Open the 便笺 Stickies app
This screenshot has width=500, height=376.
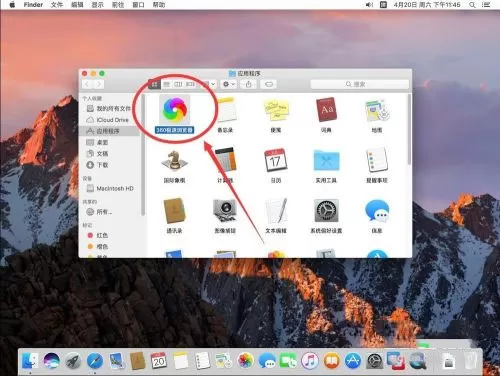click(x=276, y=109)
